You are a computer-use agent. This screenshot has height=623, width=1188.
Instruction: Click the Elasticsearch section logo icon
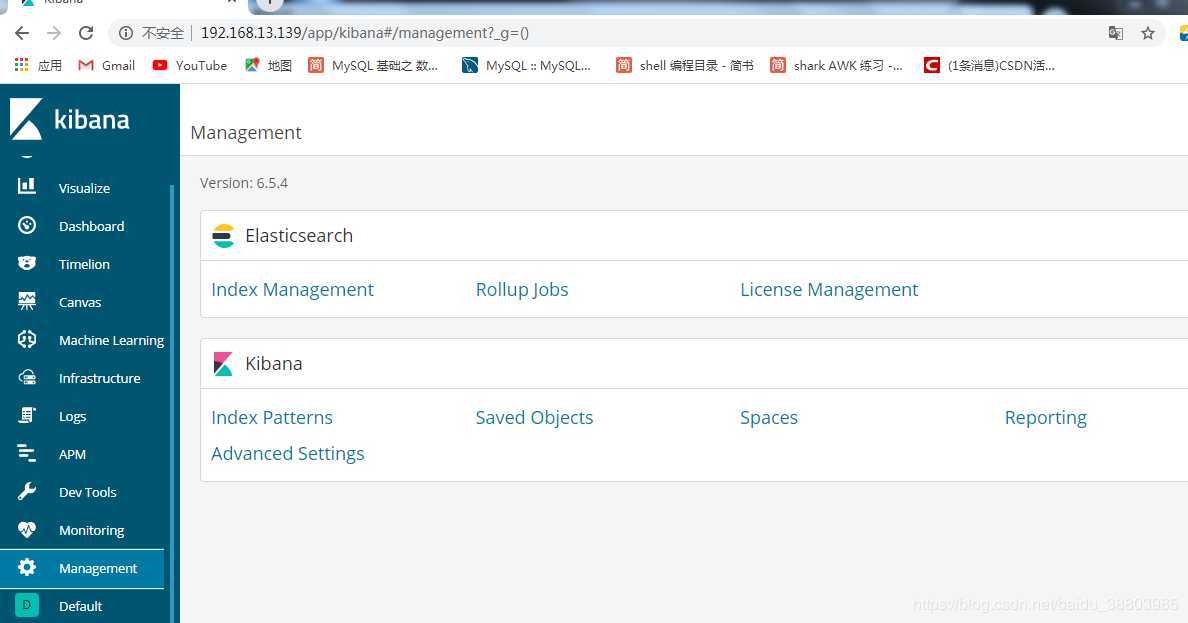[x=223, y=236]
